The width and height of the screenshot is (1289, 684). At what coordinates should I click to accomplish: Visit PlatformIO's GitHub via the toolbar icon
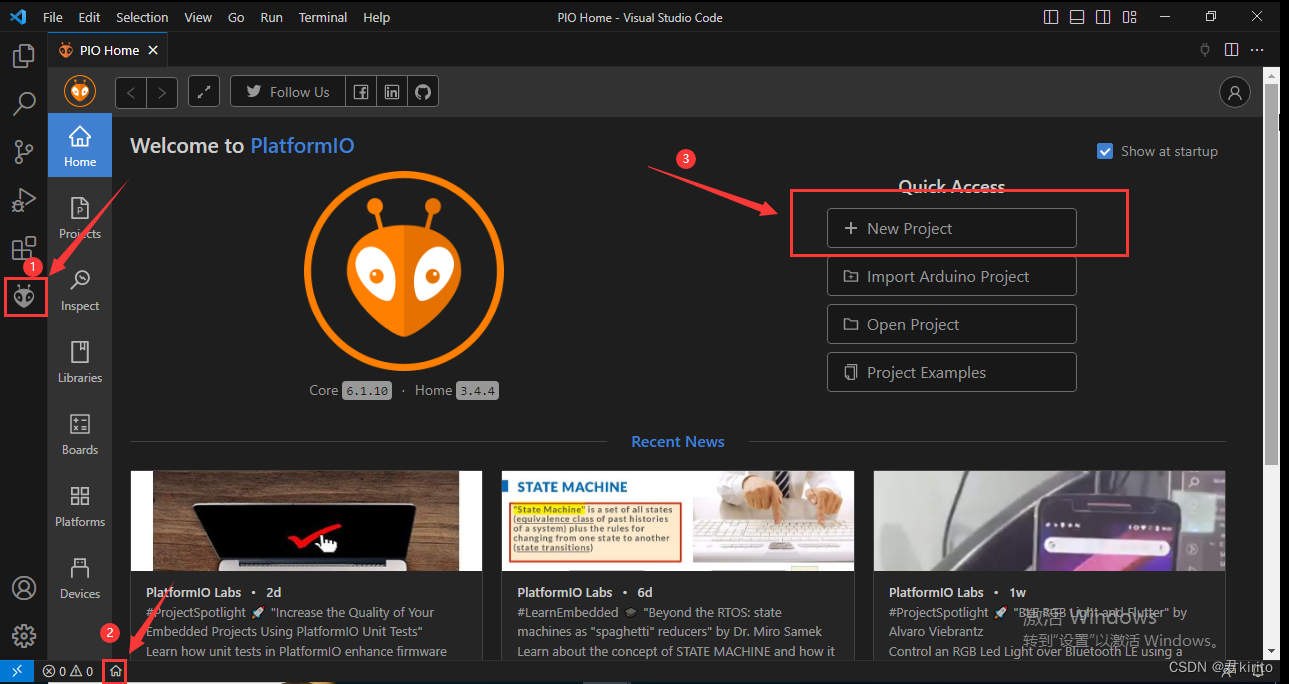pyautogui.click(x=422, y=91)
